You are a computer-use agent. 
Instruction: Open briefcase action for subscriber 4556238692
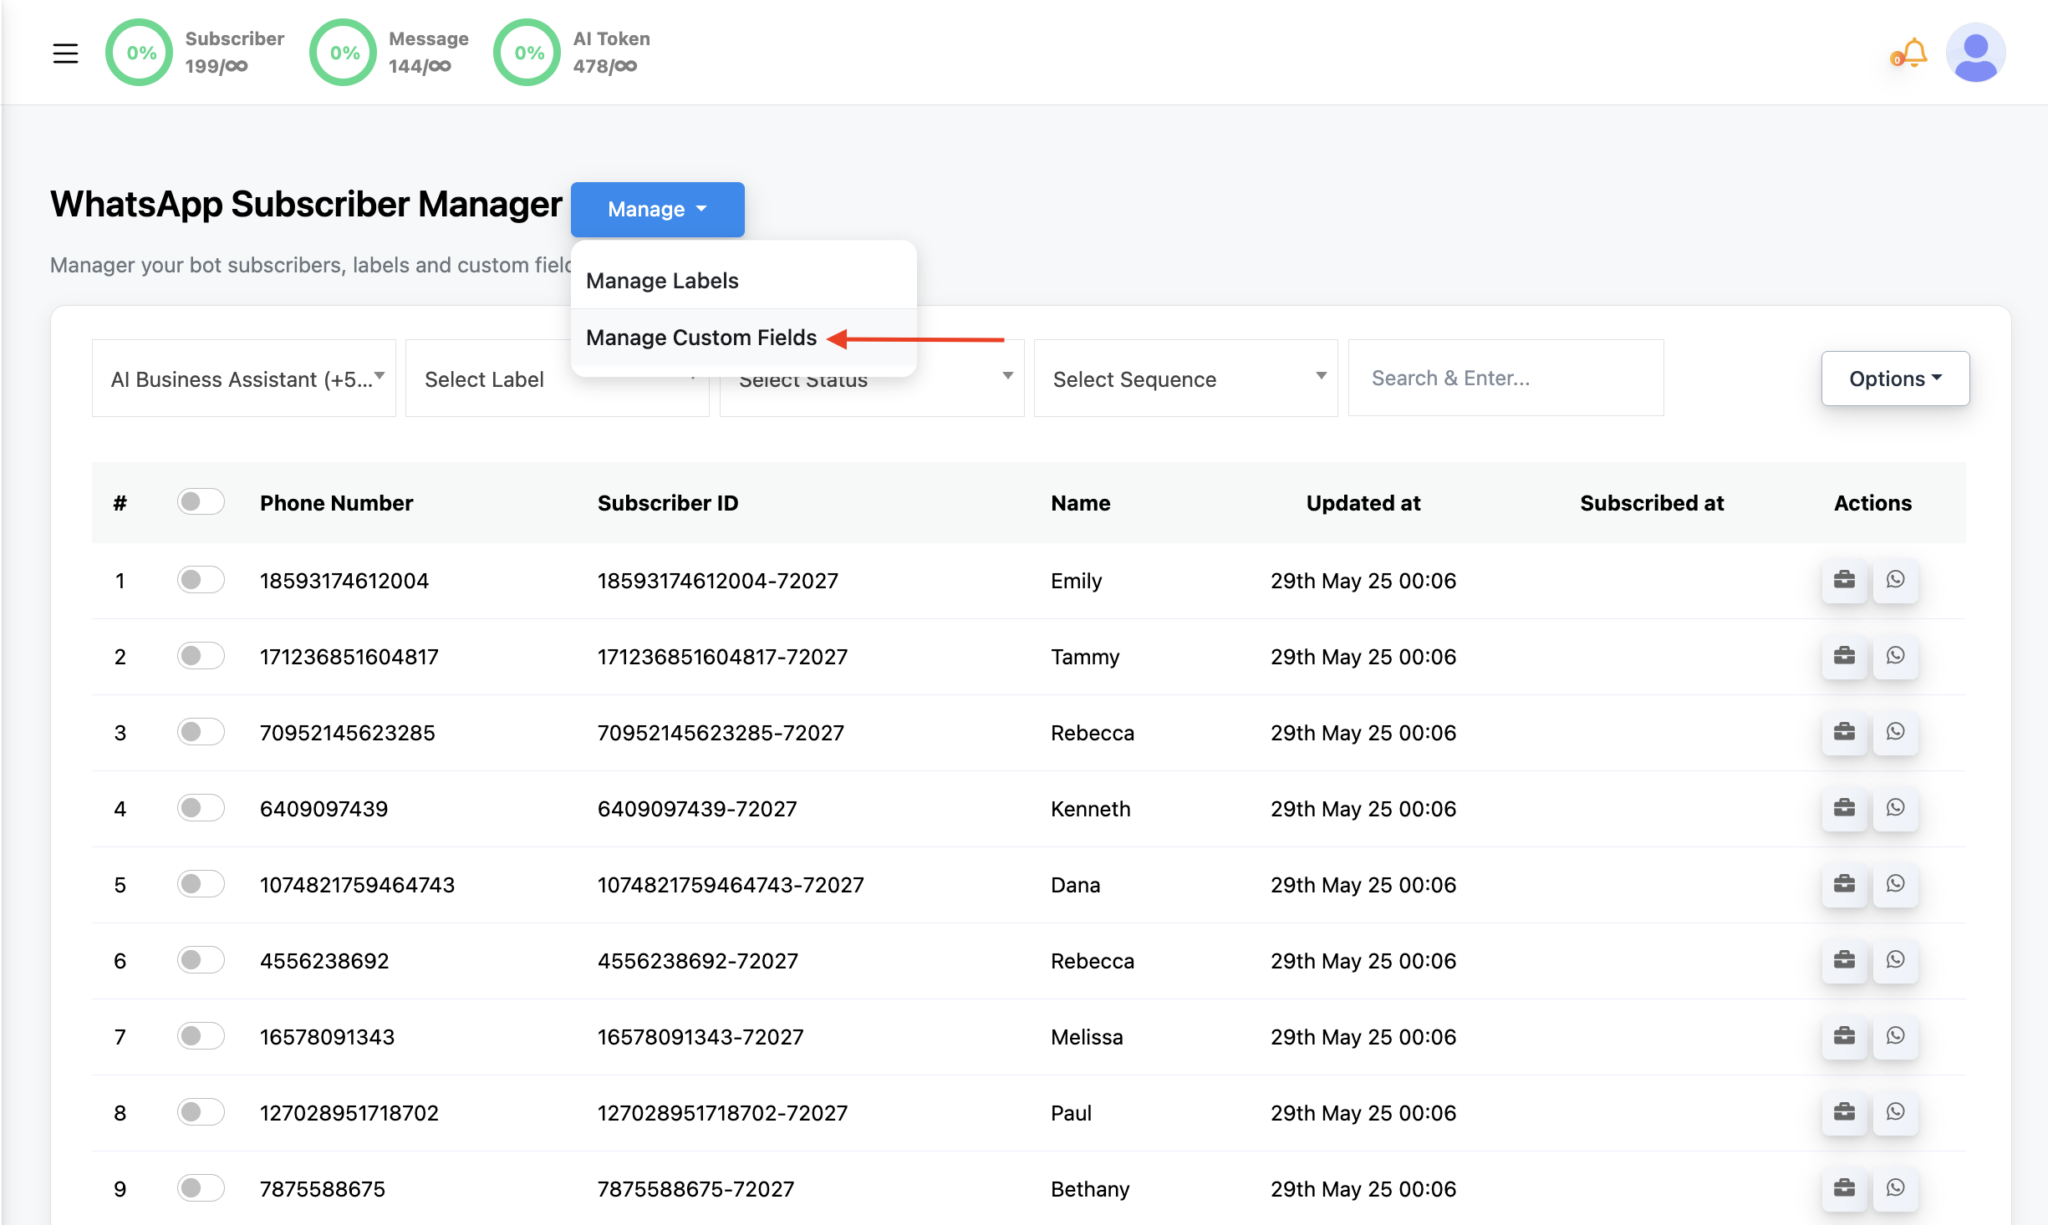(x=1844, y=960)
